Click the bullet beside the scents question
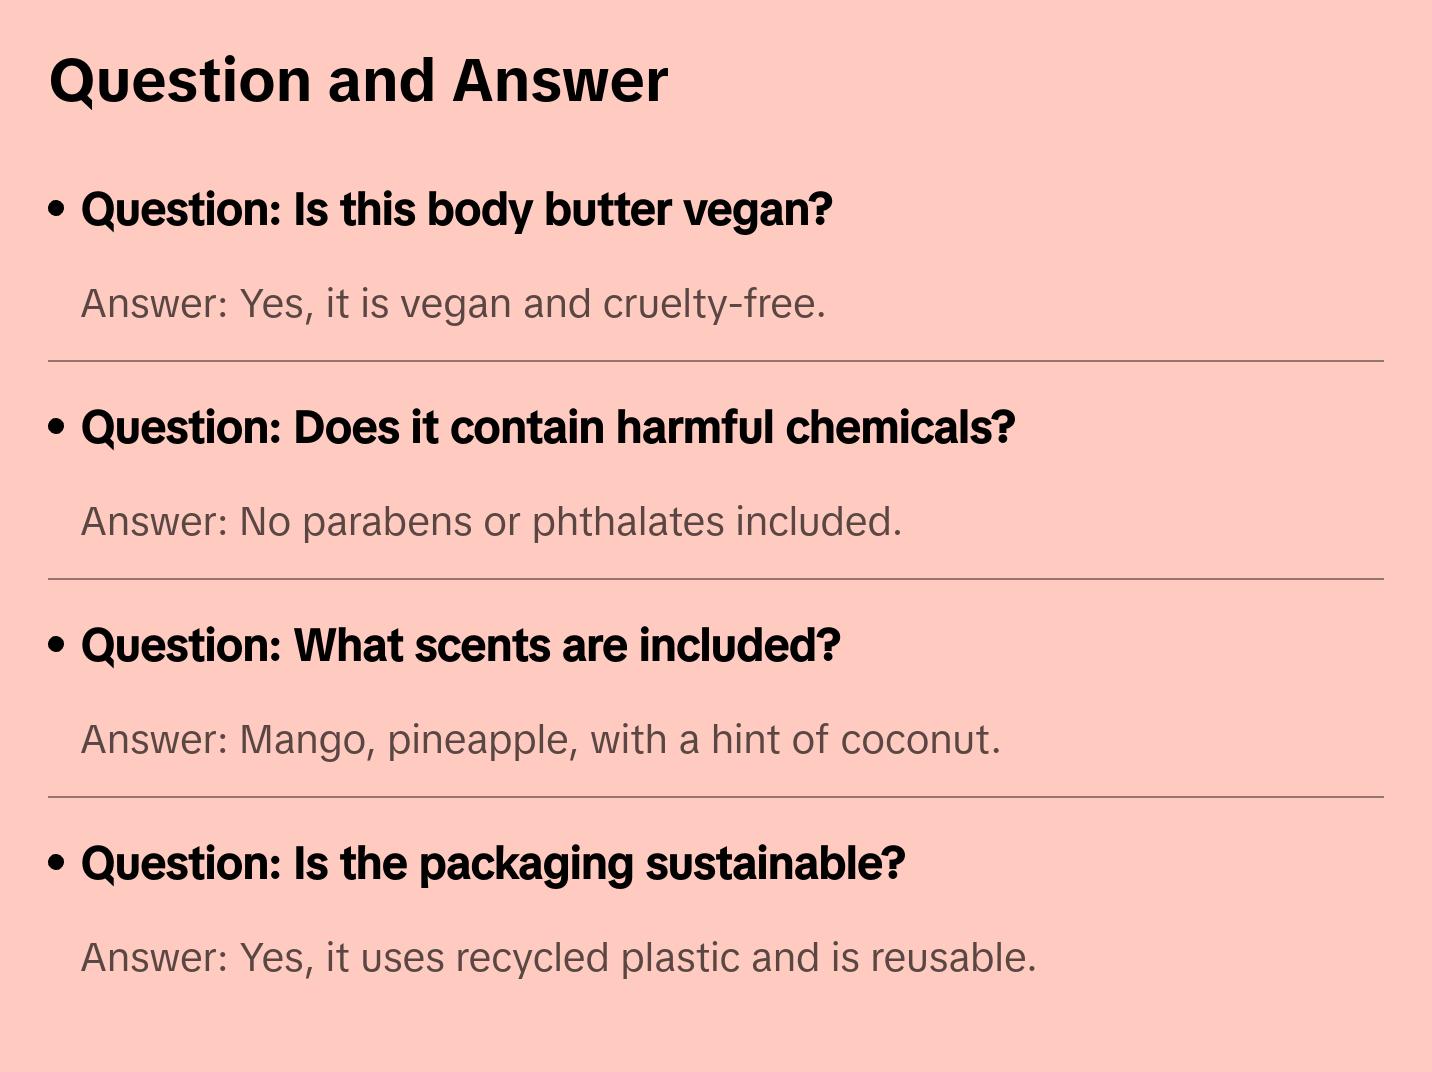Viewport: 1432px width, 1072px height. 57,646
